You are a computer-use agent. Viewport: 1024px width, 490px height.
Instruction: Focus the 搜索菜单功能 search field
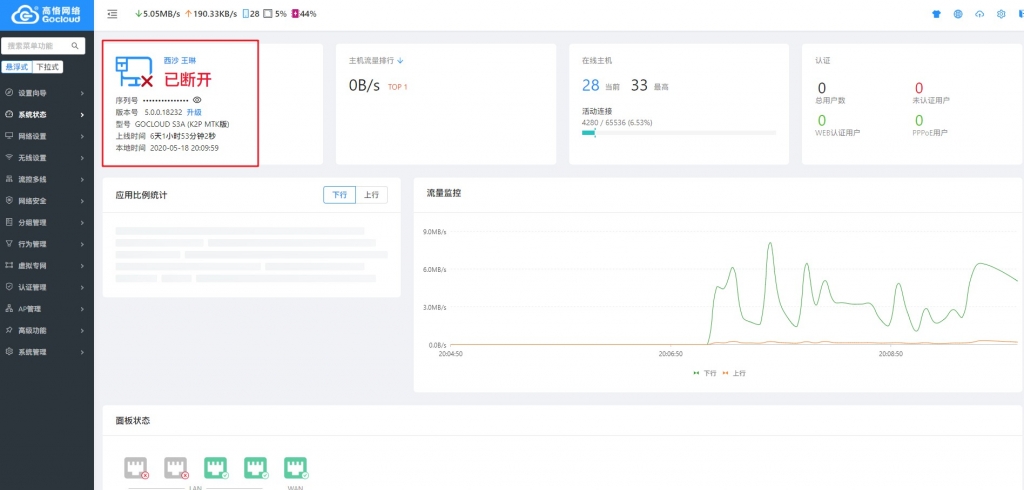pyautogui.click(x=44, y=46)
